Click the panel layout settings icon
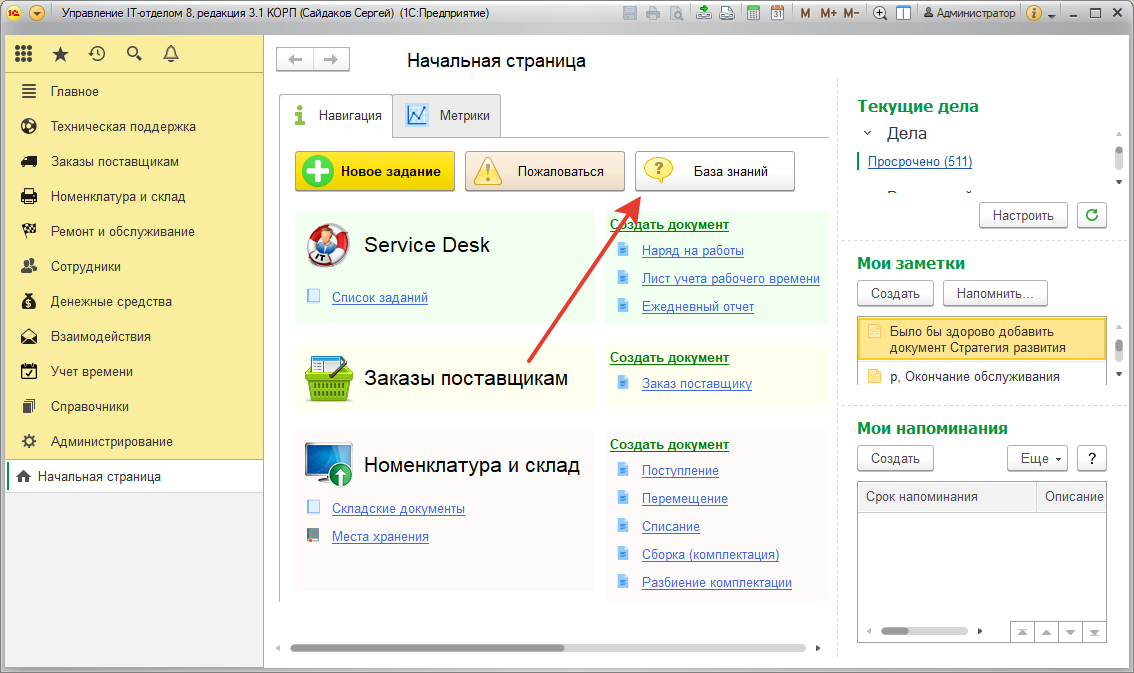 point(903,13)
